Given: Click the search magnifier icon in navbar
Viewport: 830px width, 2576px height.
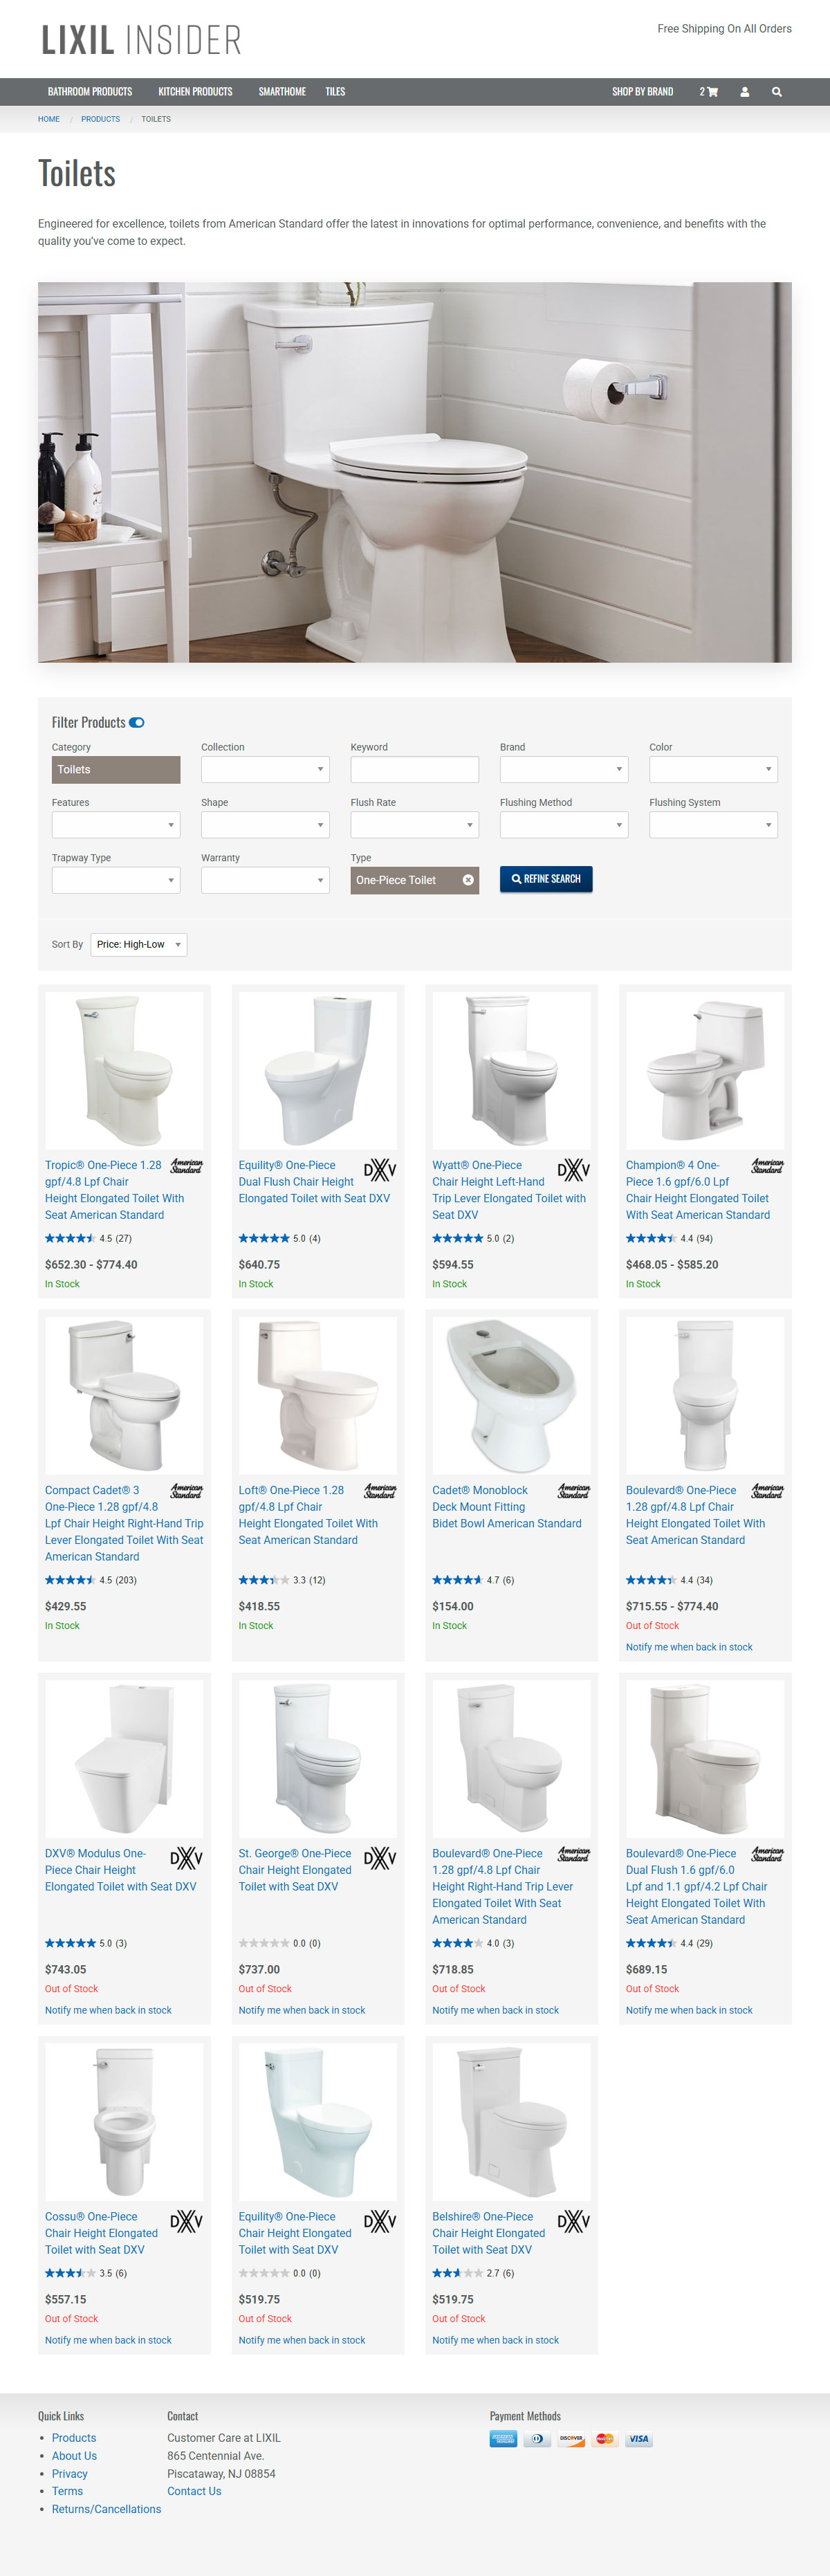Looking at the screenshot, I should pyautogui.click(x=776, y=92).
